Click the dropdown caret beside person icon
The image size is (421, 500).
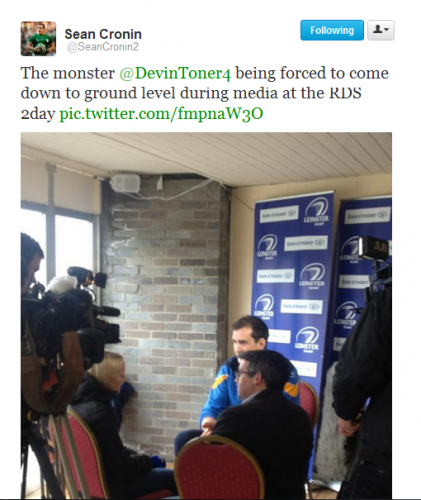click(387, 30)
